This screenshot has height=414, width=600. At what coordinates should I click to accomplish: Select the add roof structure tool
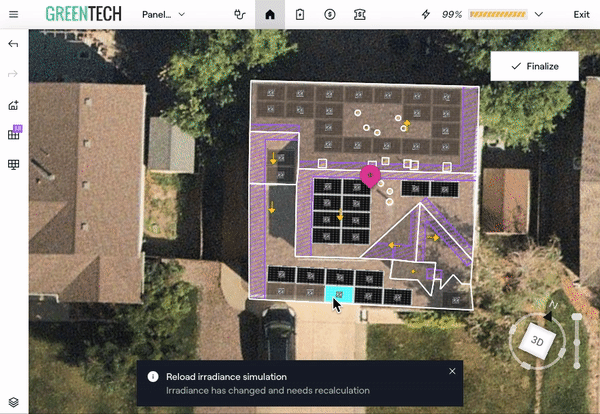tap(13, 104)
